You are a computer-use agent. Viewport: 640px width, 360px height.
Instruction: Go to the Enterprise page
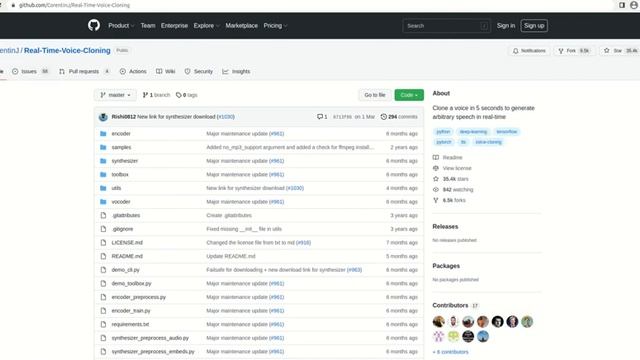tap(174, 25)
